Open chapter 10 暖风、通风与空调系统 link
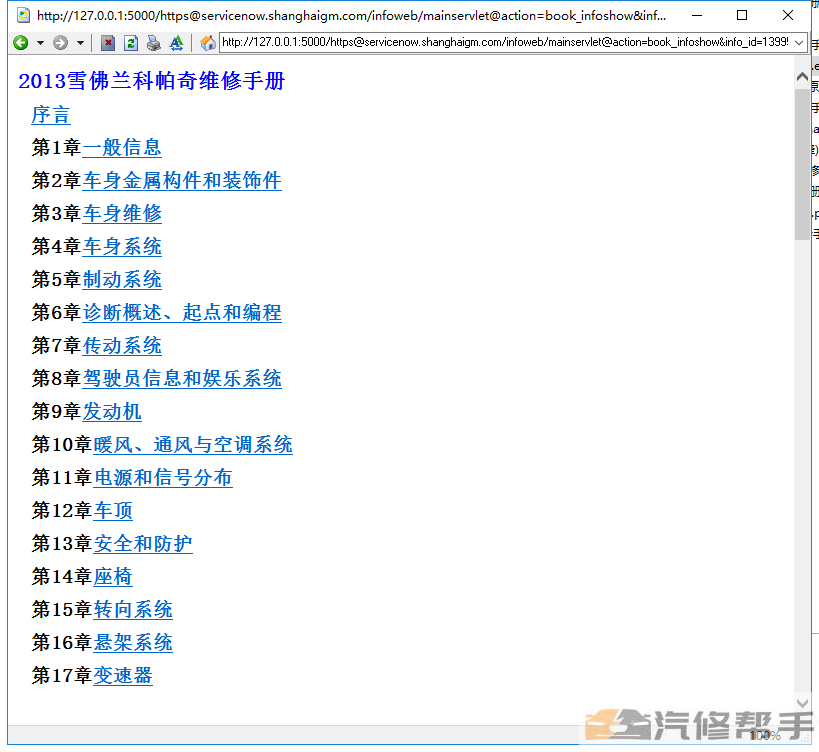Image resolution: width=819 pixels, height=752 pixels. [x=193, y=445]
